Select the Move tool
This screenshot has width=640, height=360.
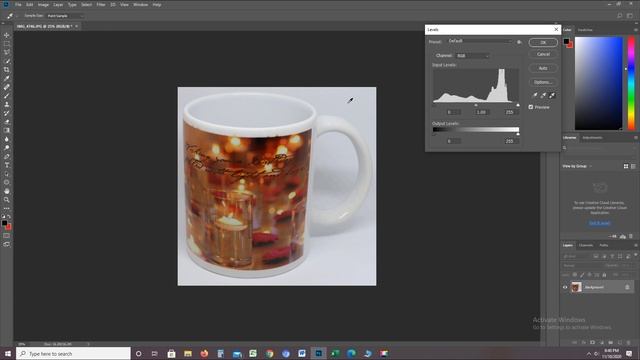(x=7, y=35)
